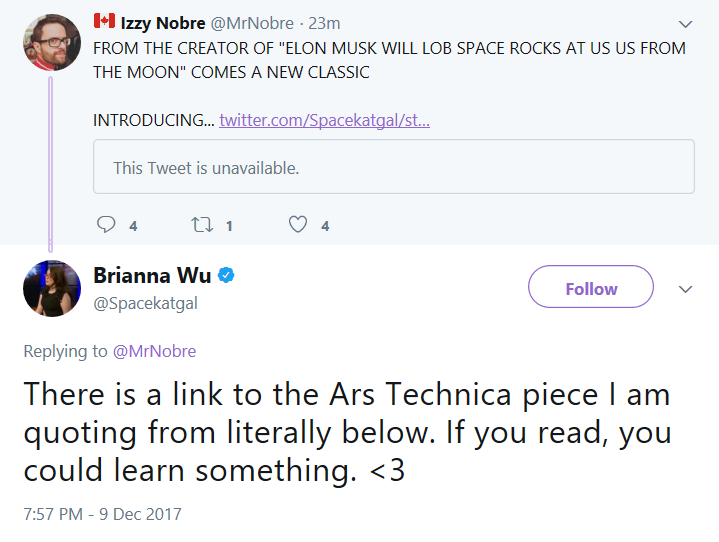
Task: Expand options chevron on Izzy Nobre's tweet
Action: [685, 24]
